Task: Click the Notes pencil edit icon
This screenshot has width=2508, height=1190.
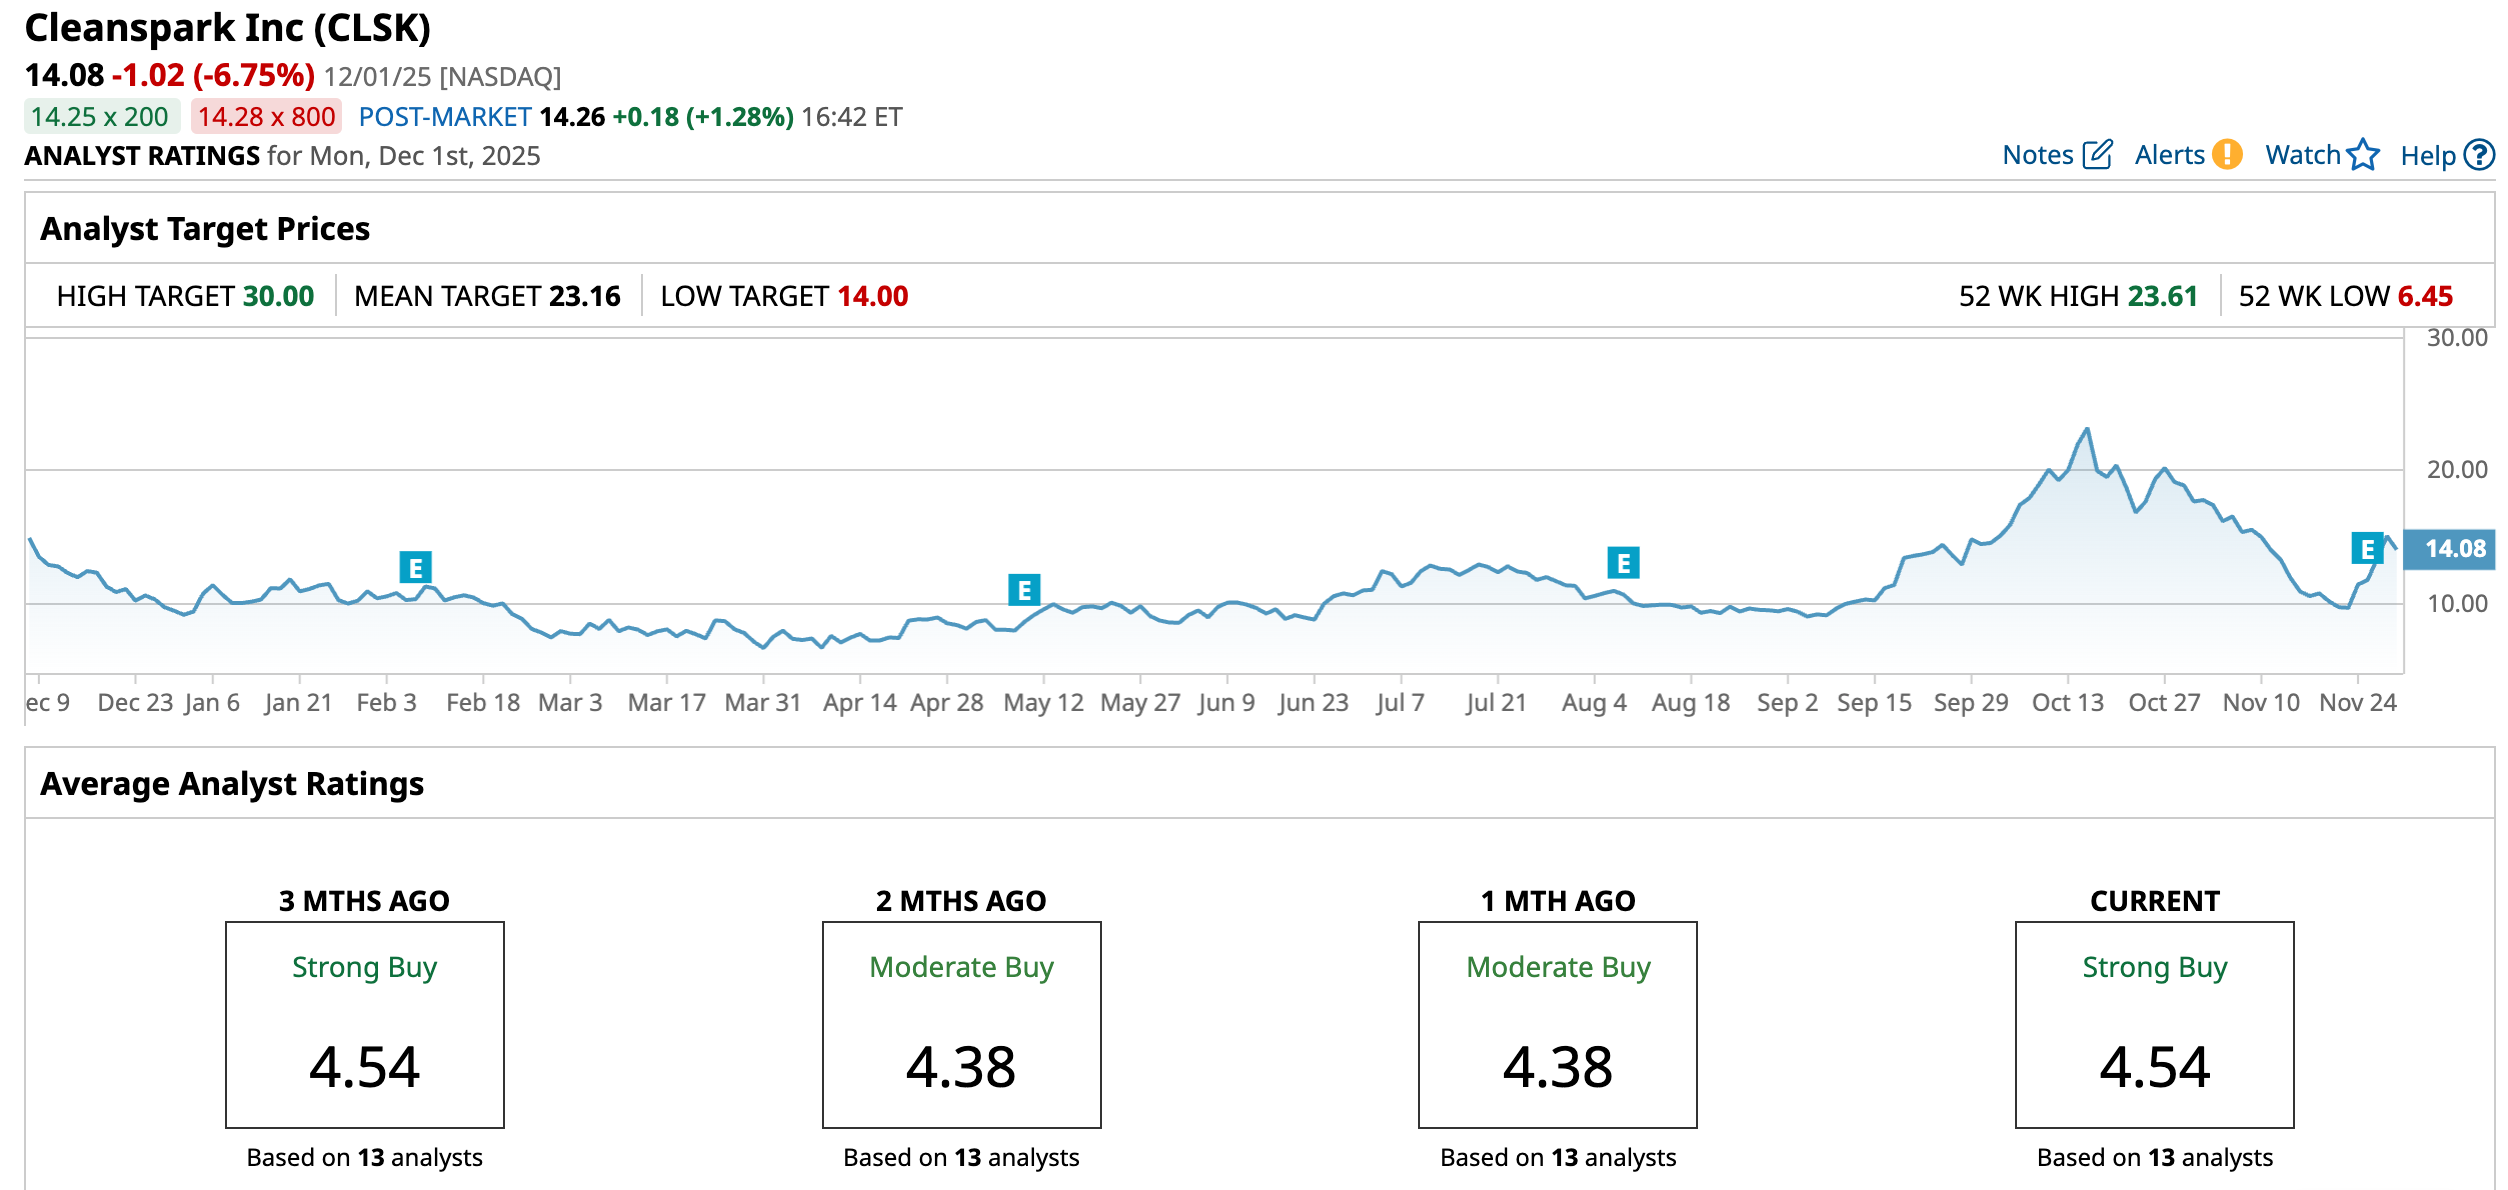Action: [x=2097, y=155]
